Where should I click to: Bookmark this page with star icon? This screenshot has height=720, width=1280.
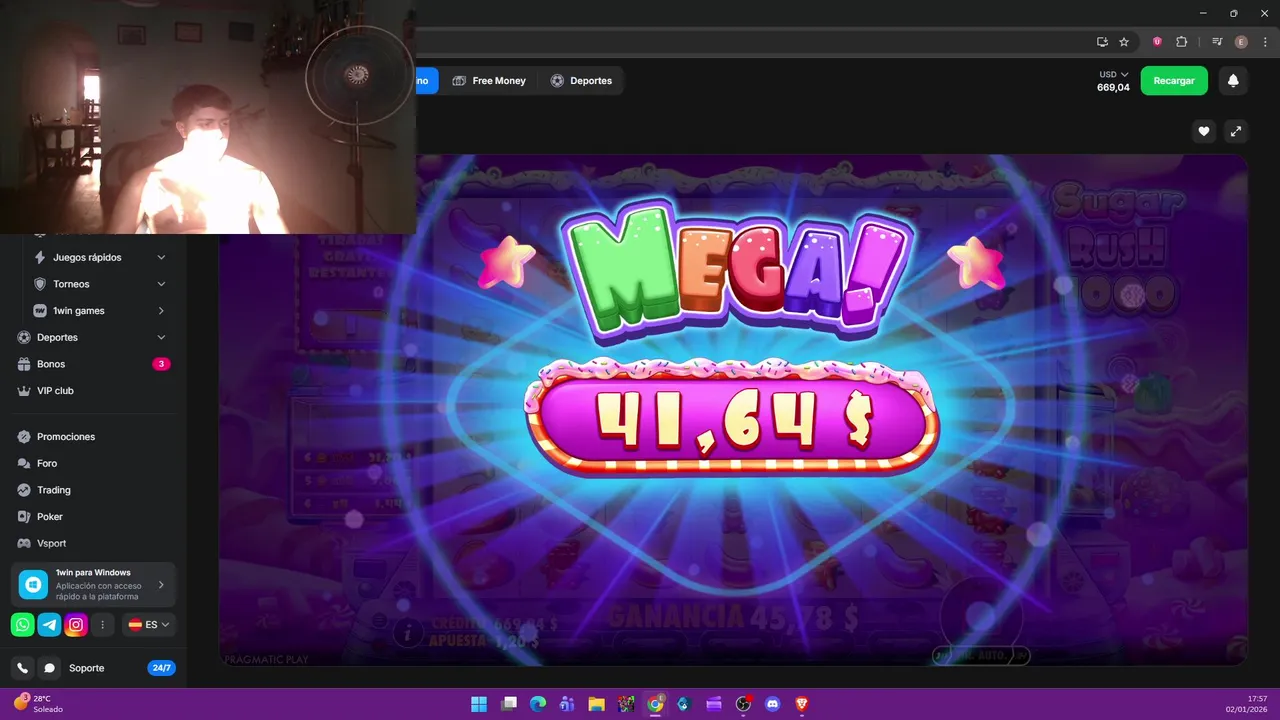[1124, 42]
